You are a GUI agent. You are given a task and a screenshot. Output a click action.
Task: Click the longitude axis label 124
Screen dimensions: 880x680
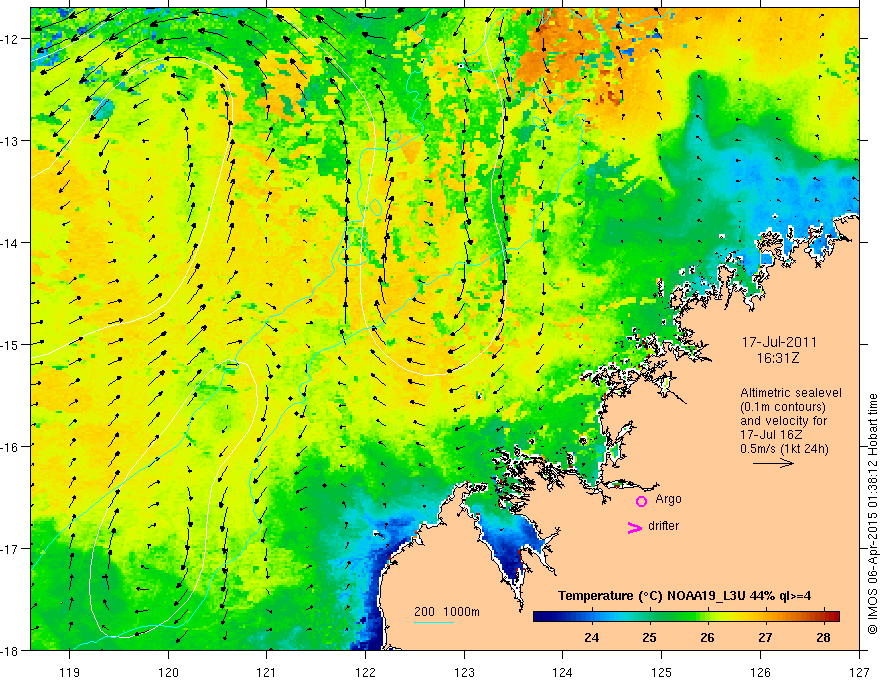pos(563,672)
